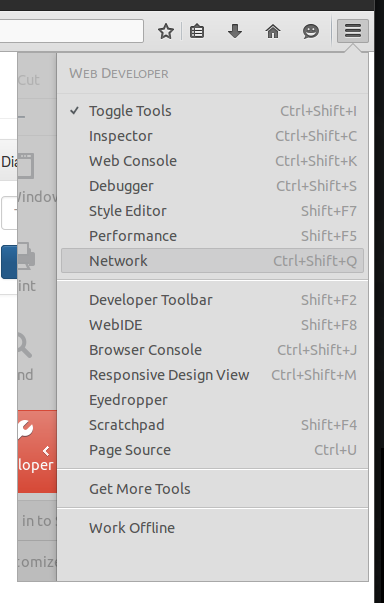Uncheck Toggle Tools menu entry
This screenshot has height=603, width=384.
coord(212,111)
